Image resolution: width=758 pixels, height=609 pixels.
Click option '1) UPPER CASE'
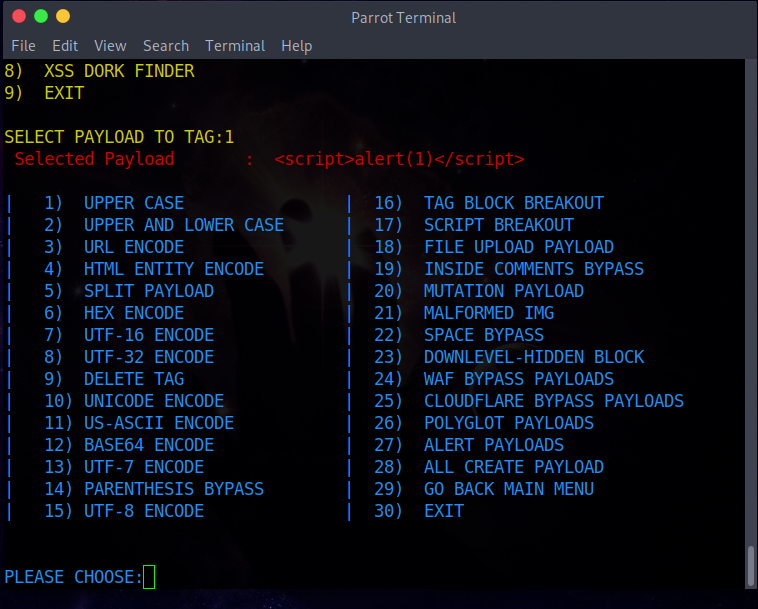114,203
